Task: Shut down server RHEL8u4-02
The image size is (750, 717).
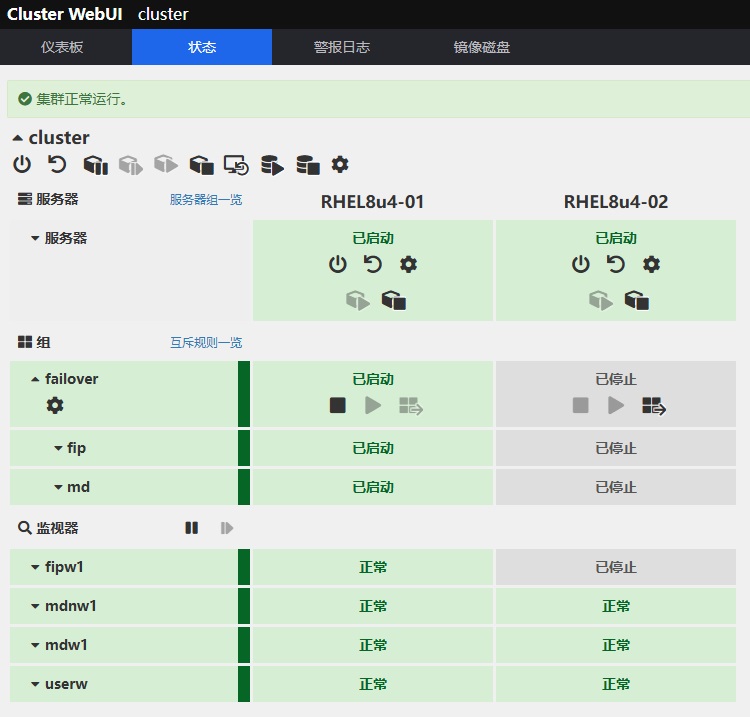Action: tap(581, 264)
